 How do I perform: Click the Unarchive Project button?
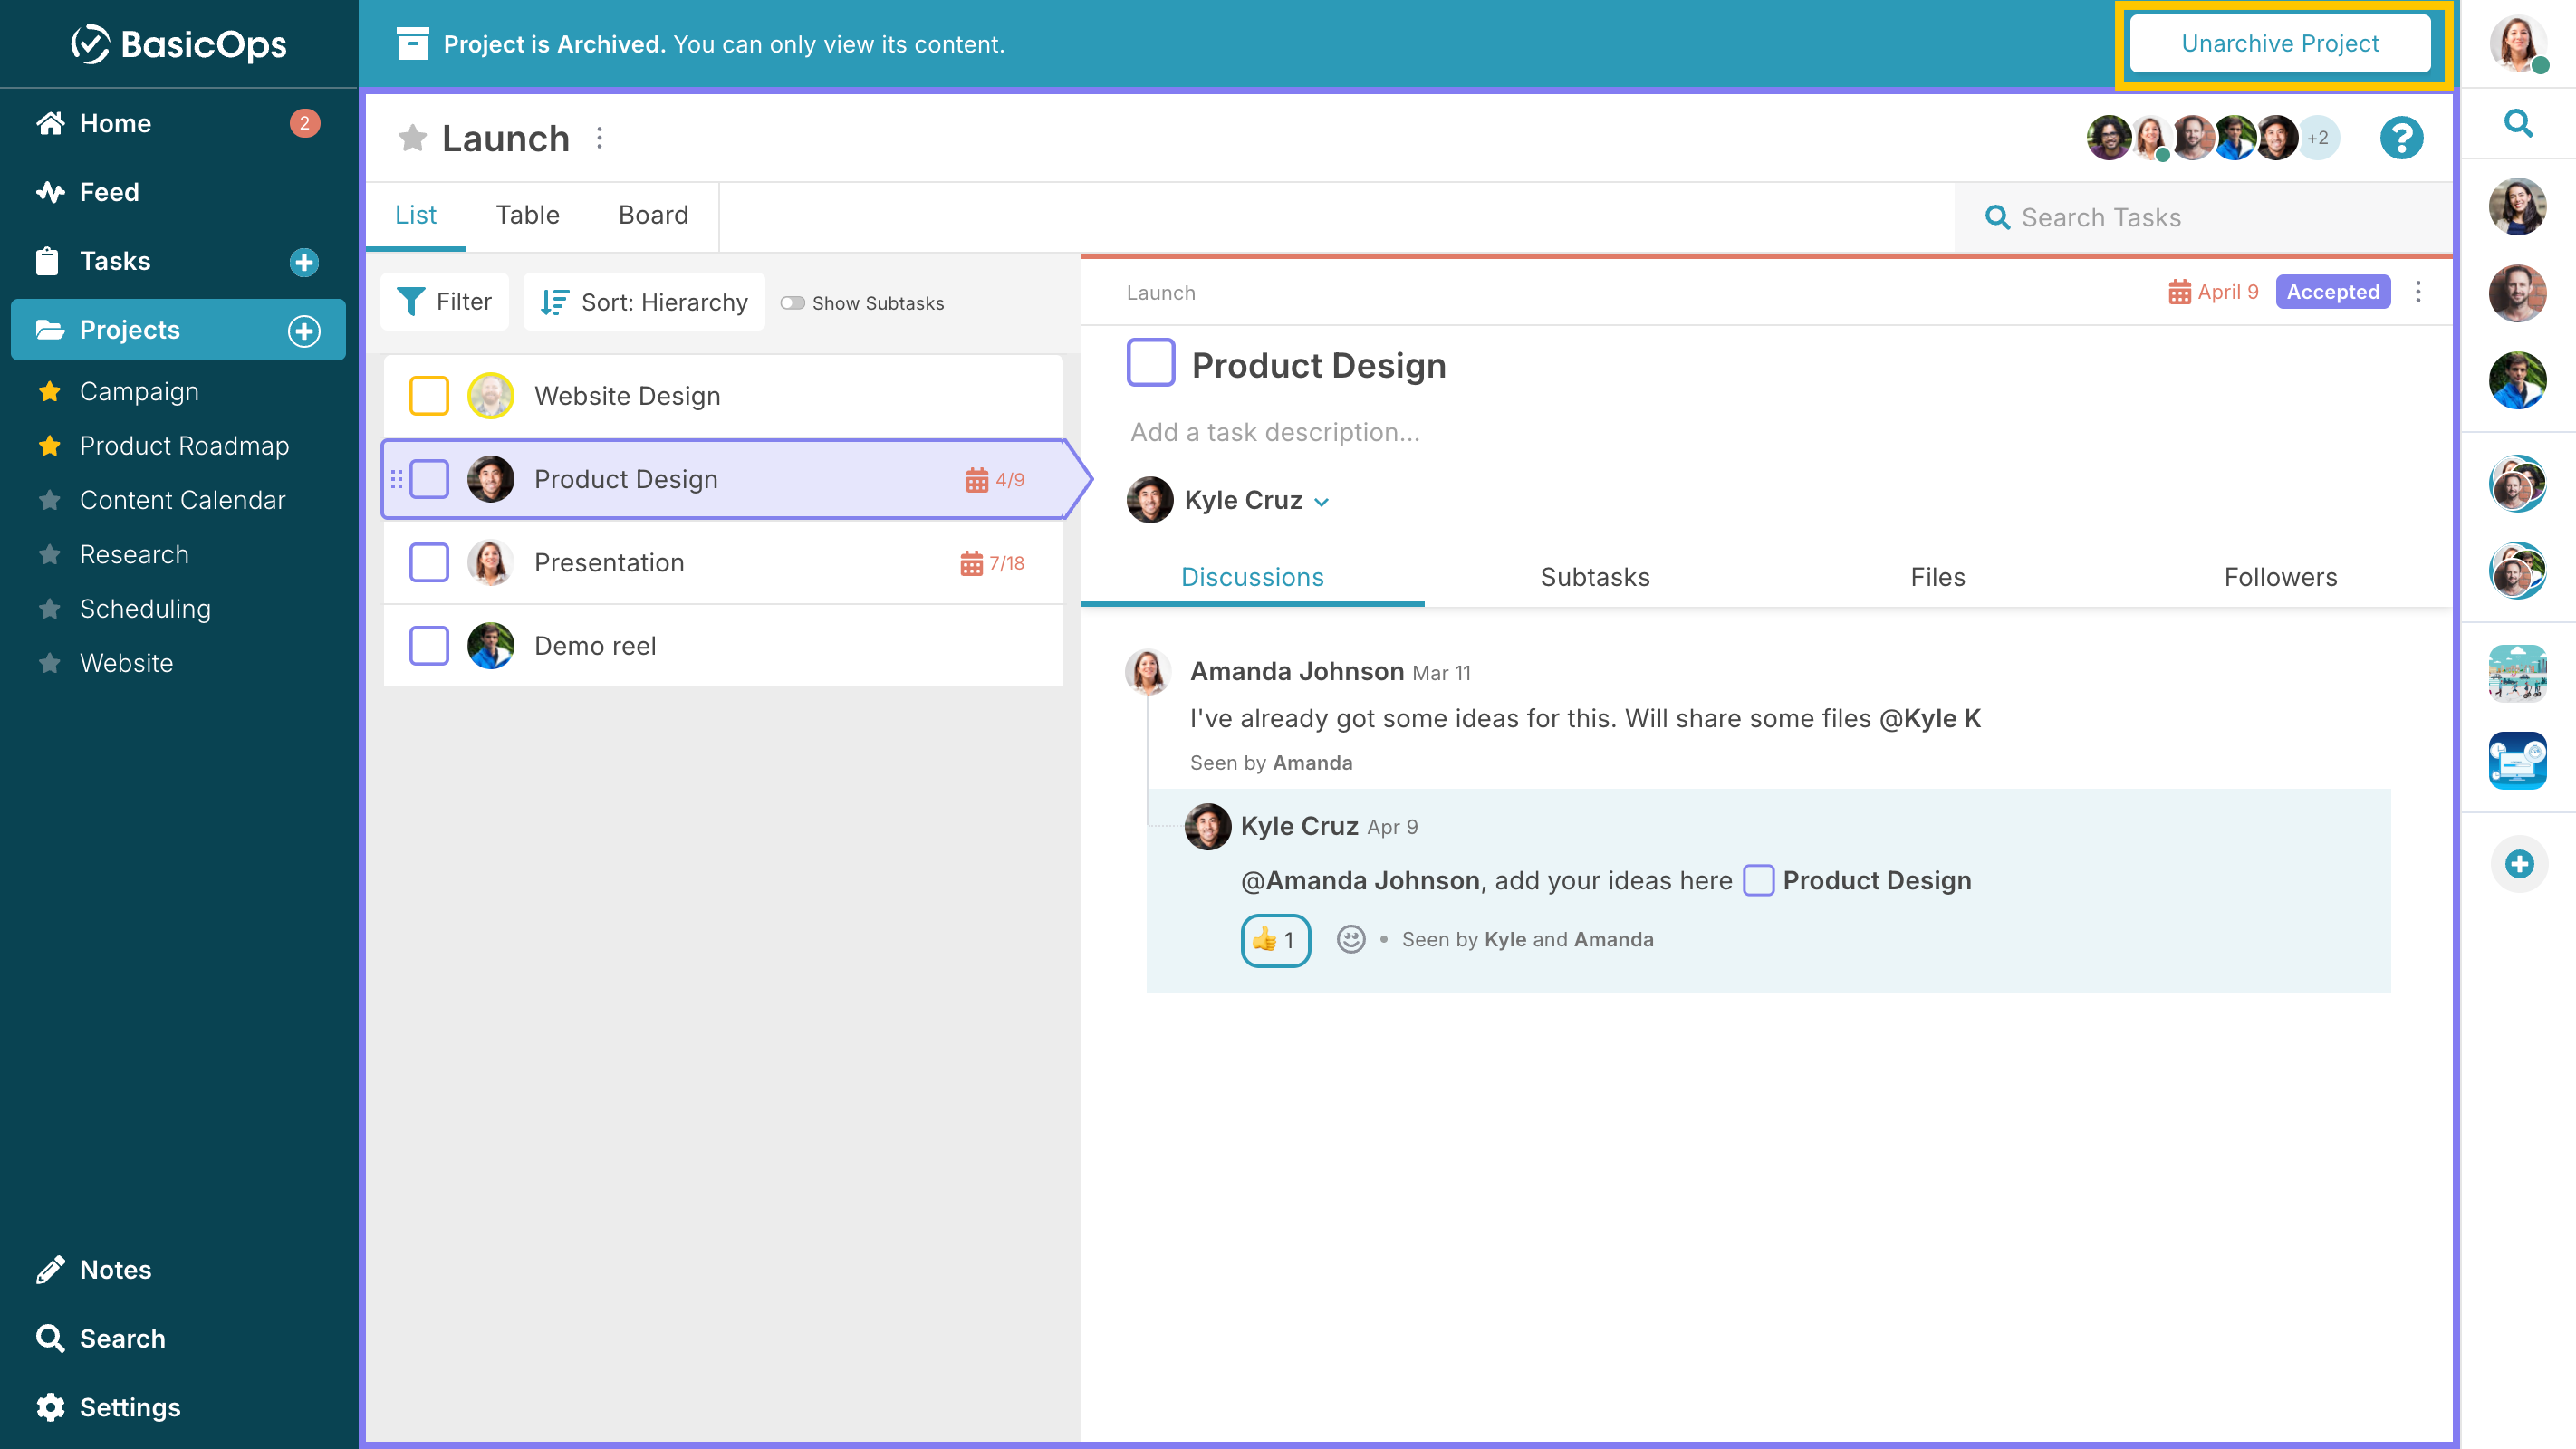[2279, 44]
